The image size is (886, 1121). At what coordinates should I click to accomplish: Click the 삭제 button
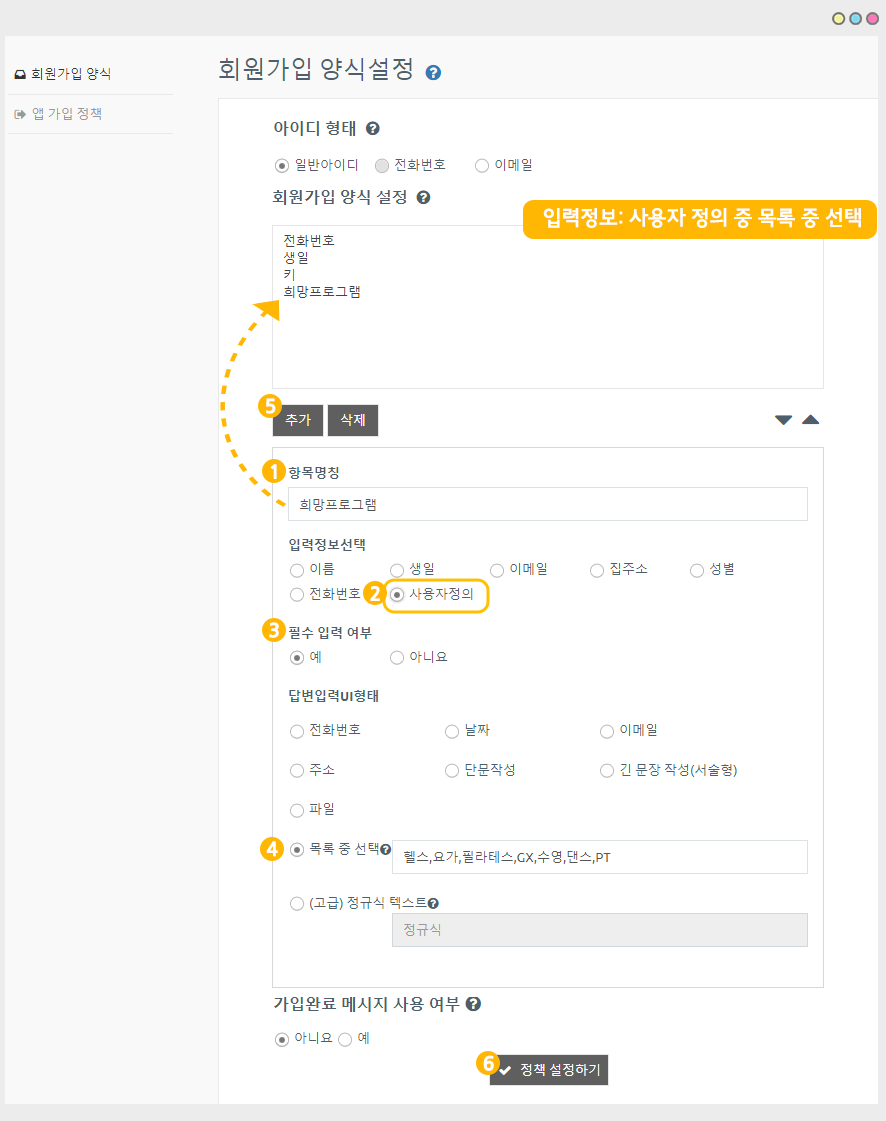[353, 421]
